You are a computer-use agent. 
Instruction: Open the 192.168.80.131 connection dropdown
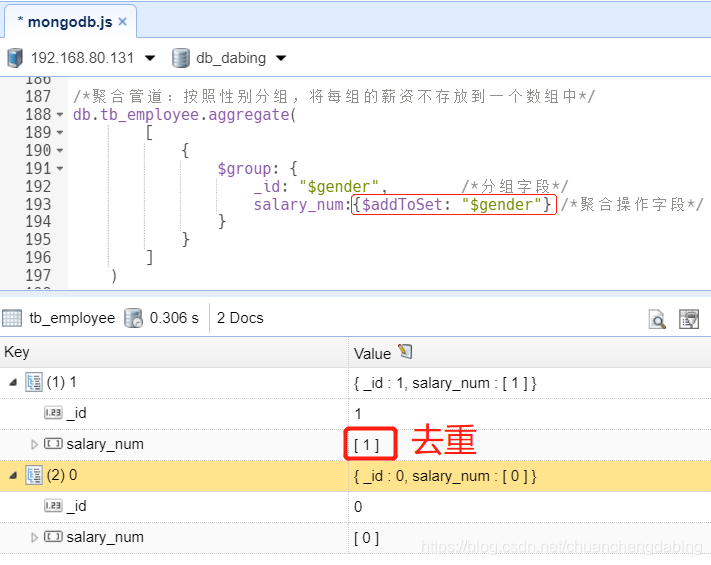[x=150, y=58]
